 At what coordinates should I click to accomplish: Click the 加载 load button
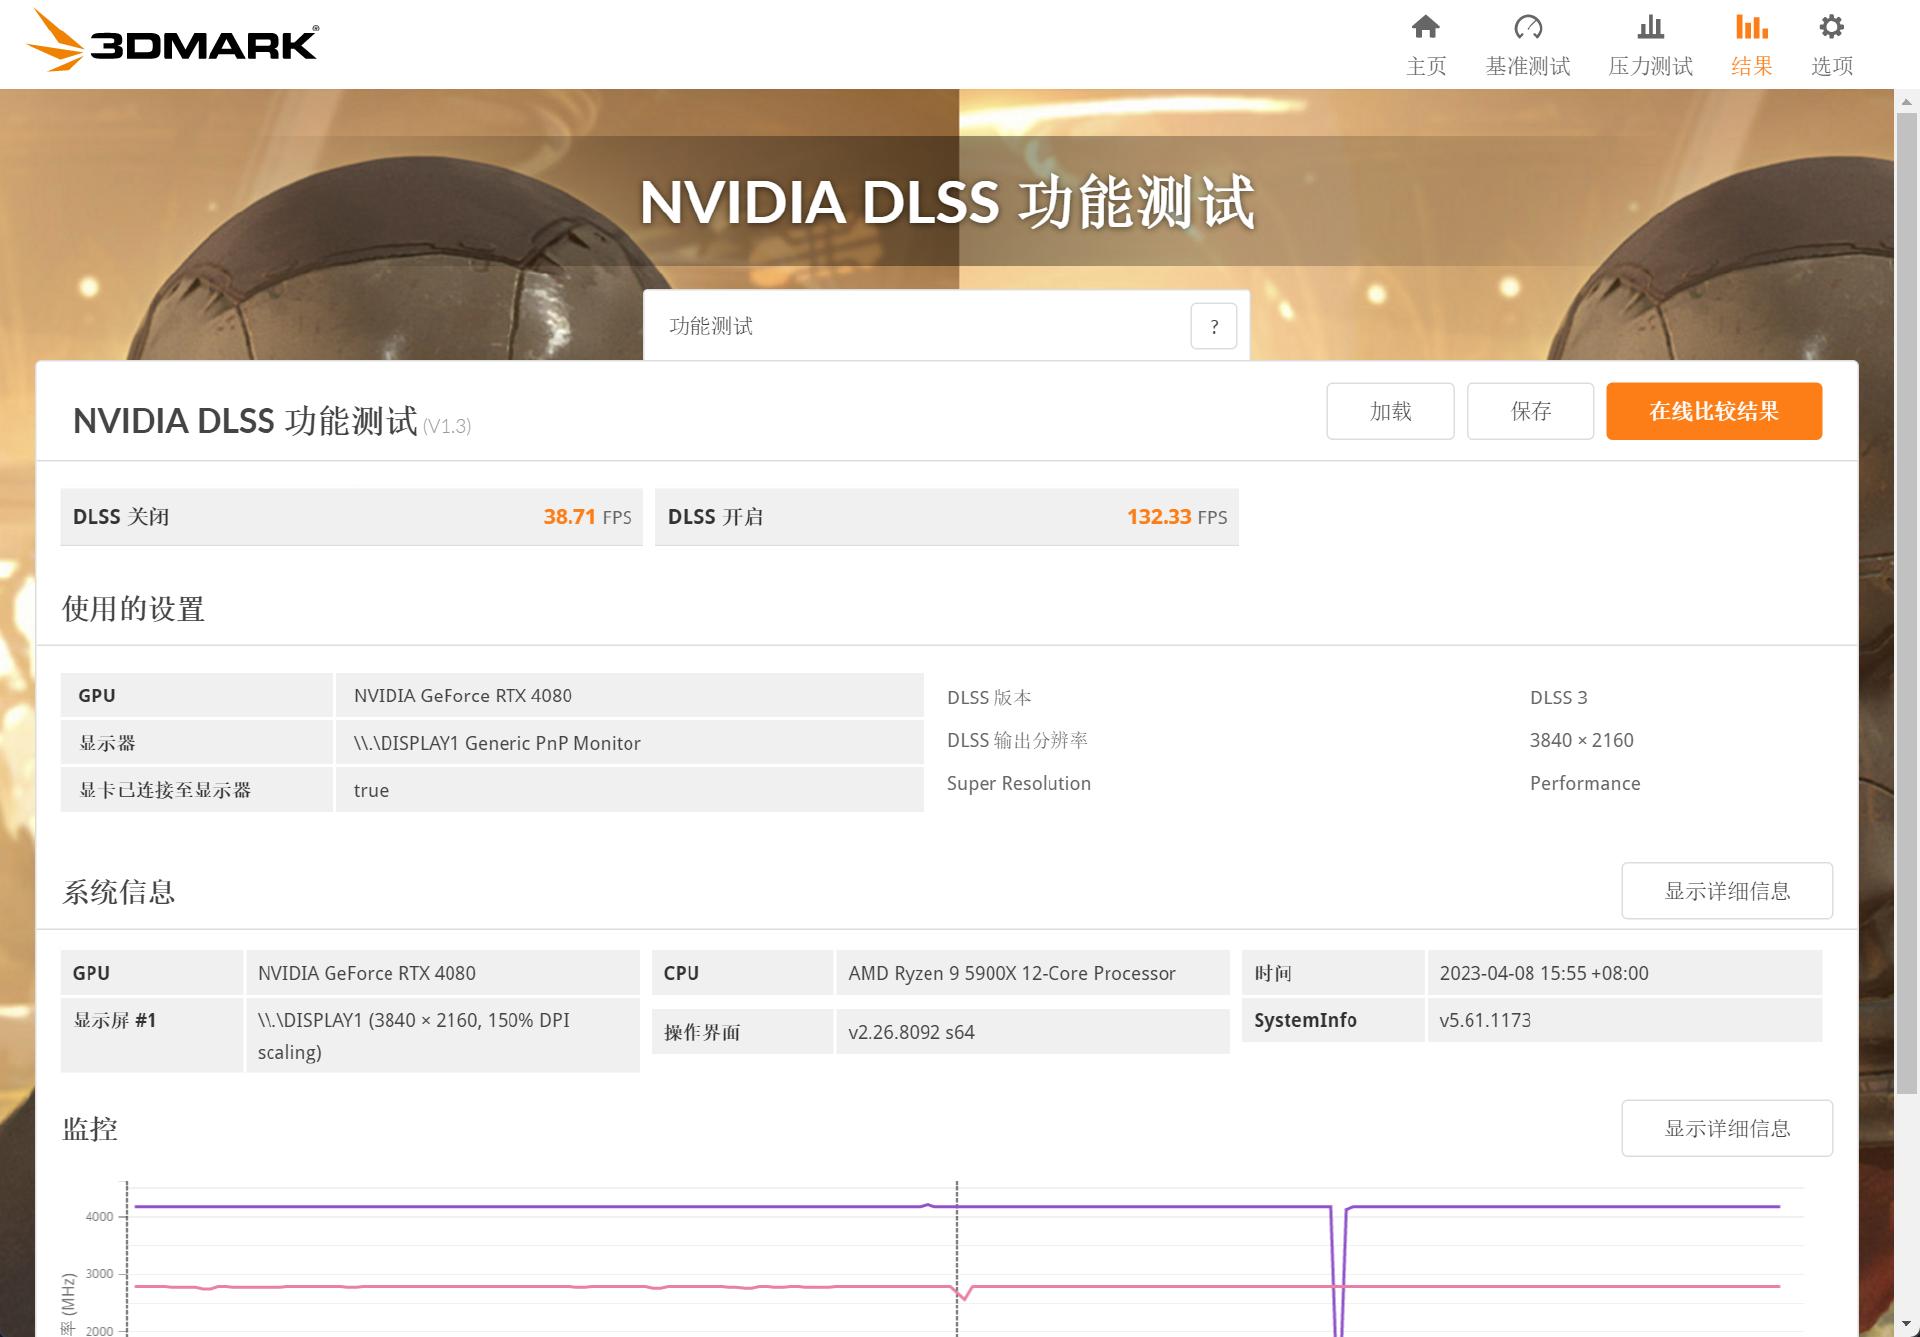coord(1390,410)
